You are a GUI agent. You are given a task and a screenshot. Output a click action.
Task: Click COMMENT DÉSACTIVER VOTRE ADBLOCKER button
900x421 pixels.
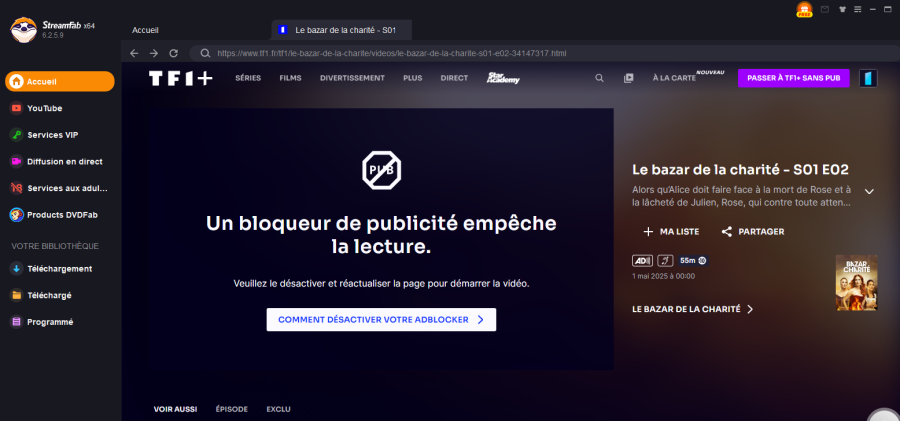pyautogui.click(x=381, y=320)
